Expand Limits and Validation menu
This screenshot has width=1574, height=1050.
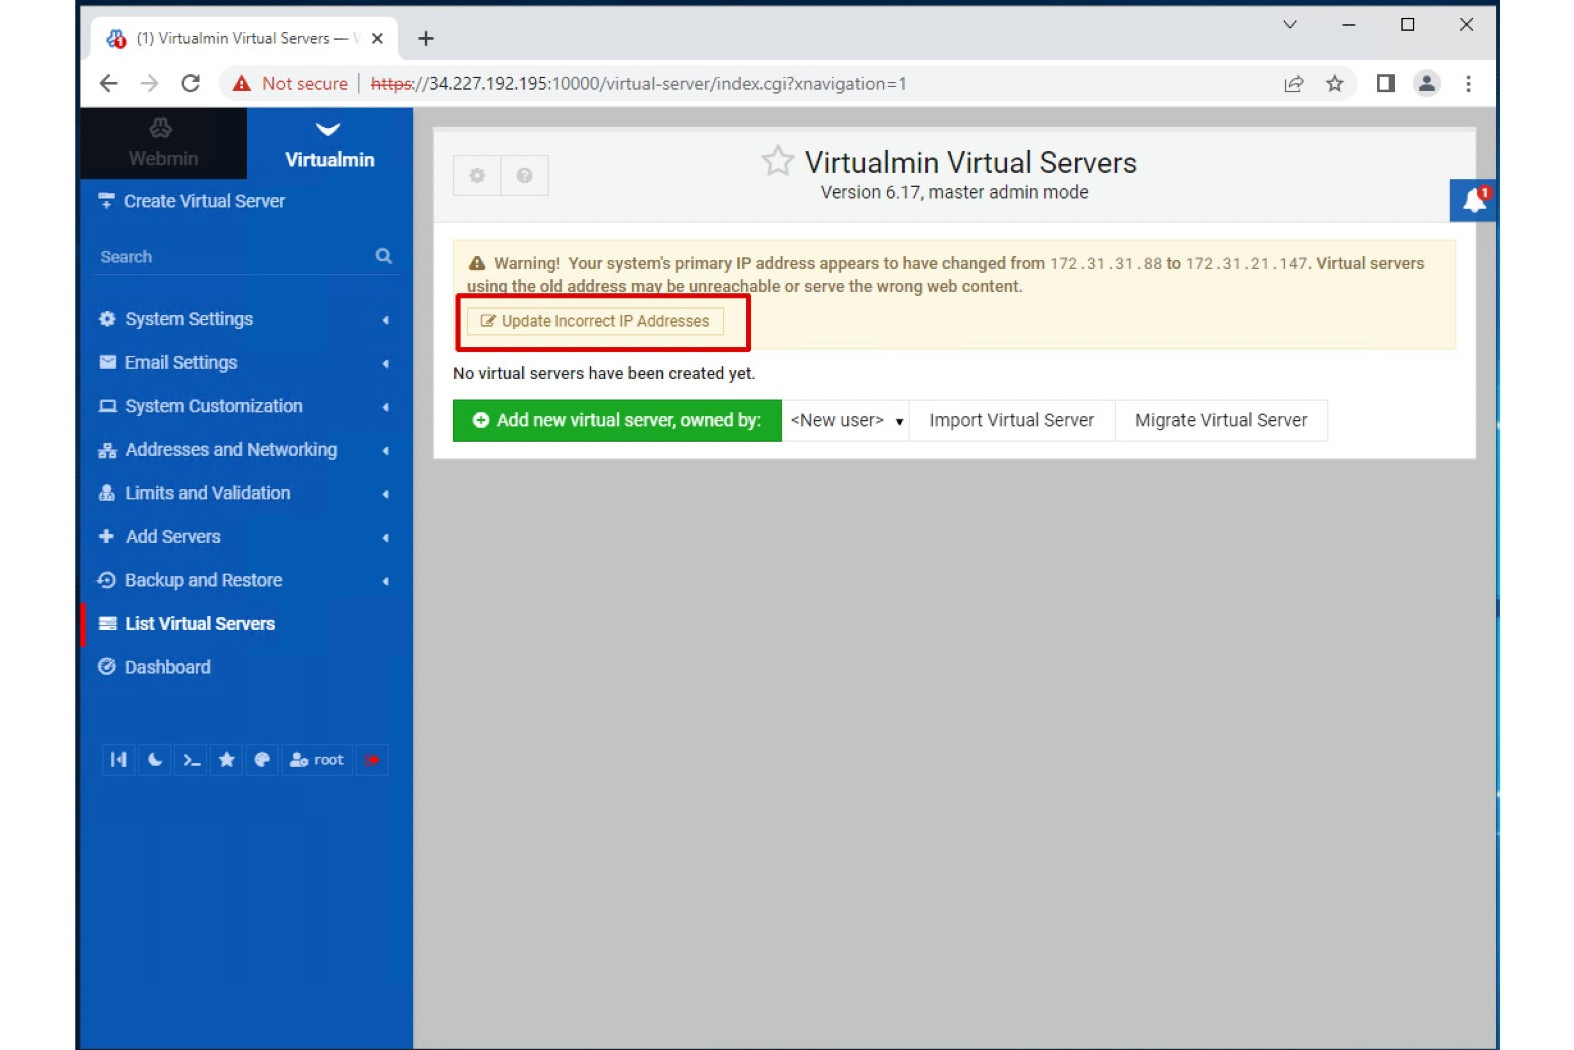tap(245, 493)
